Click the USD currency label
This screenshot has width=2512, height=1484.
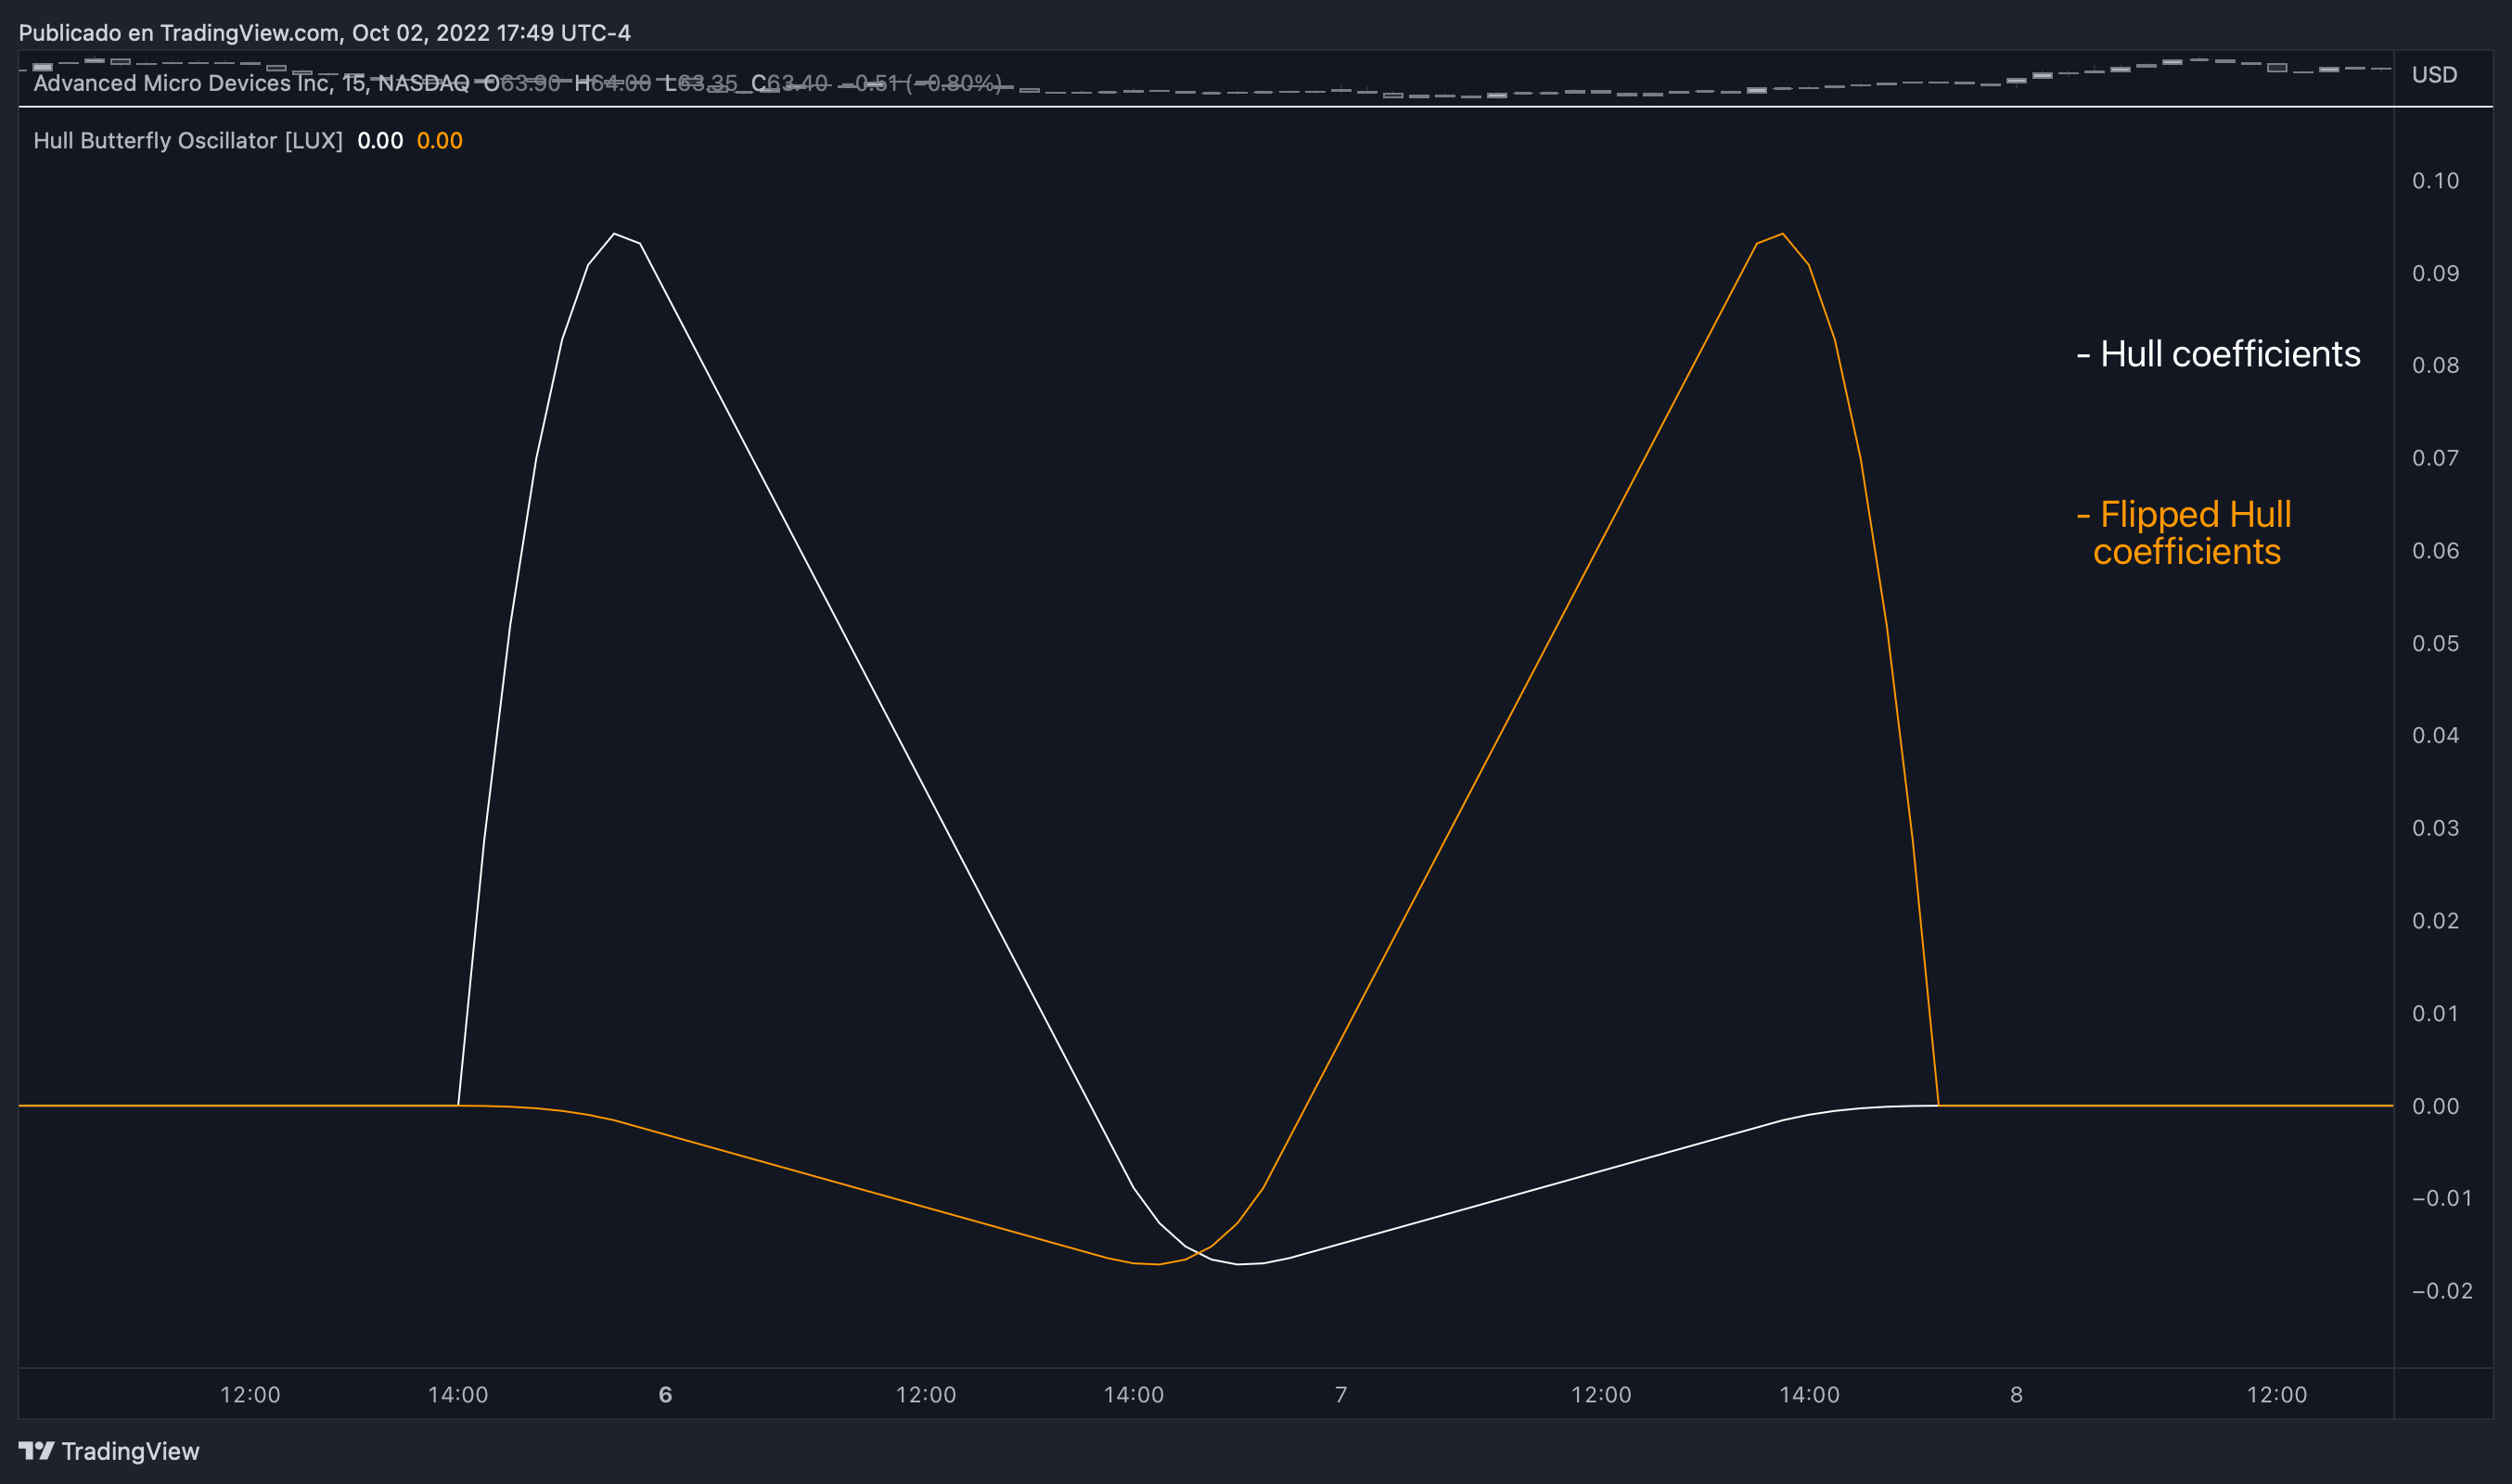coord(2434,75)
